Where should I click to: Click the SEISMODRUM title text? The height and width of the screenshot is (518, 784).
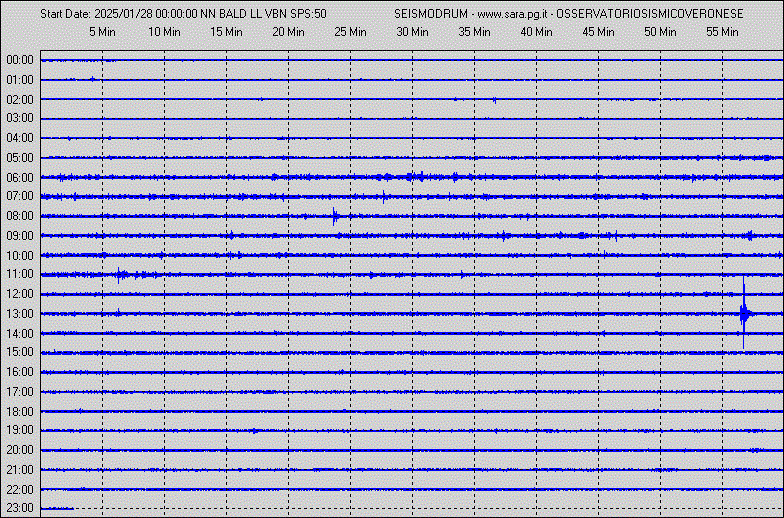click(431, 14)
